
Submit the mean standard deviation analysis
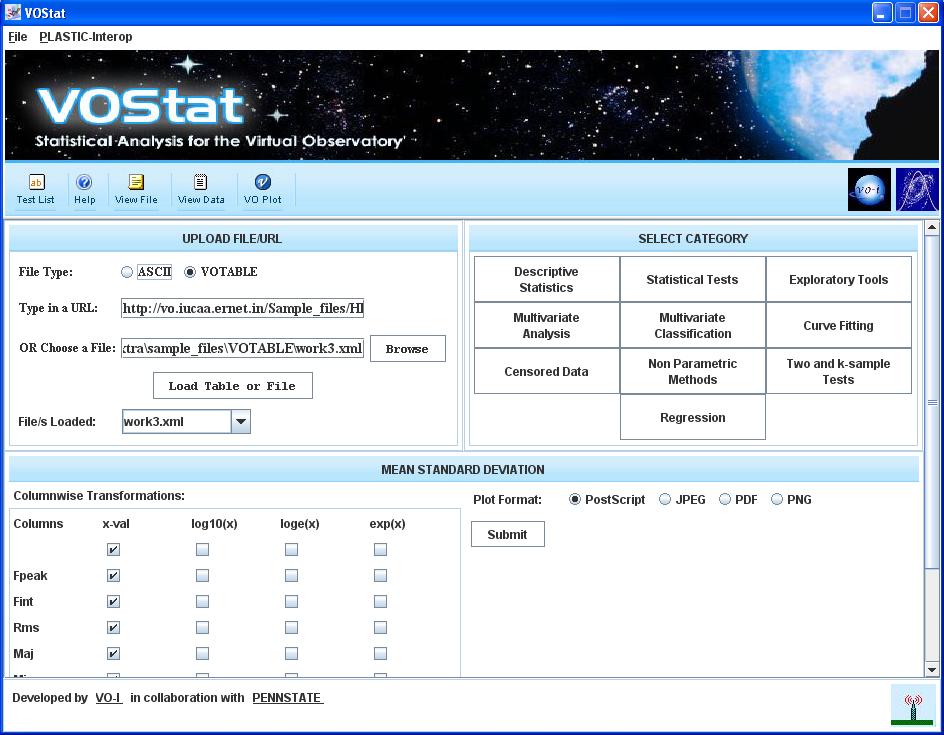click(x=508, y=534)
